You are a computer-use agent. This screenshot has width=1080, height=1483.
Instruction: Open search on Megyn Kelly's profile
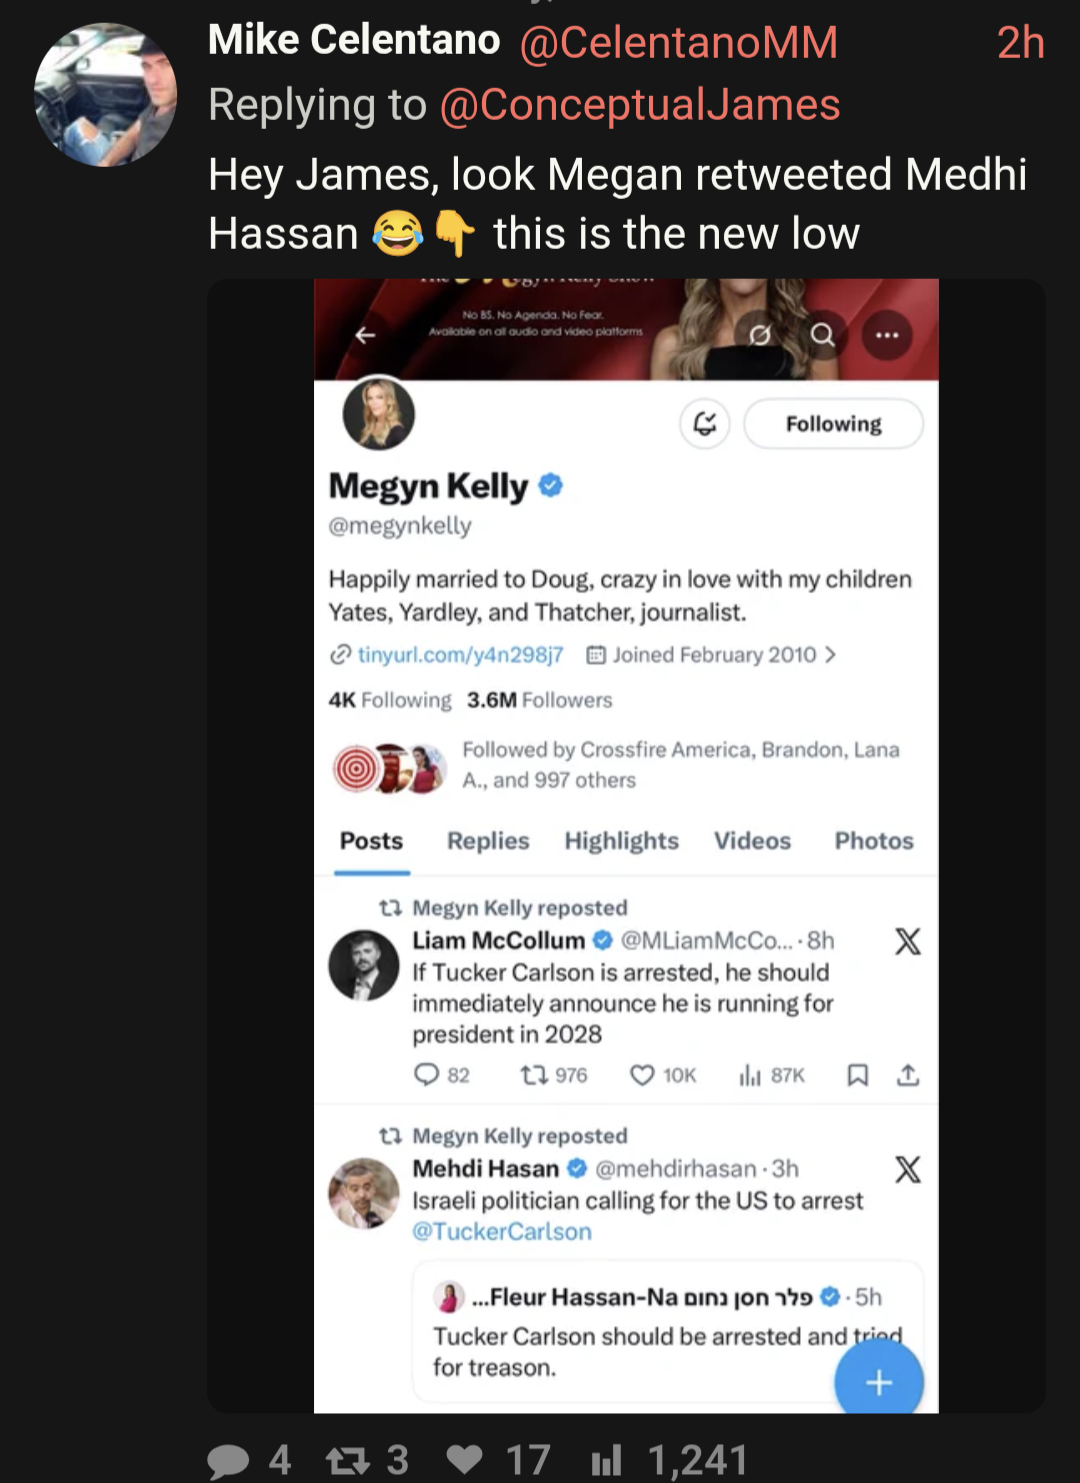click(x=822, y=334)
